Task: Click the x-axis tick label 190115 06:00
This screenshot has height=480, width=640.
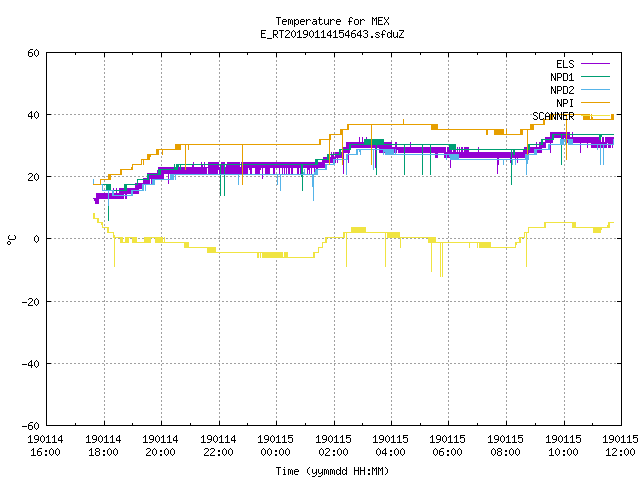Action: [448, 446]
